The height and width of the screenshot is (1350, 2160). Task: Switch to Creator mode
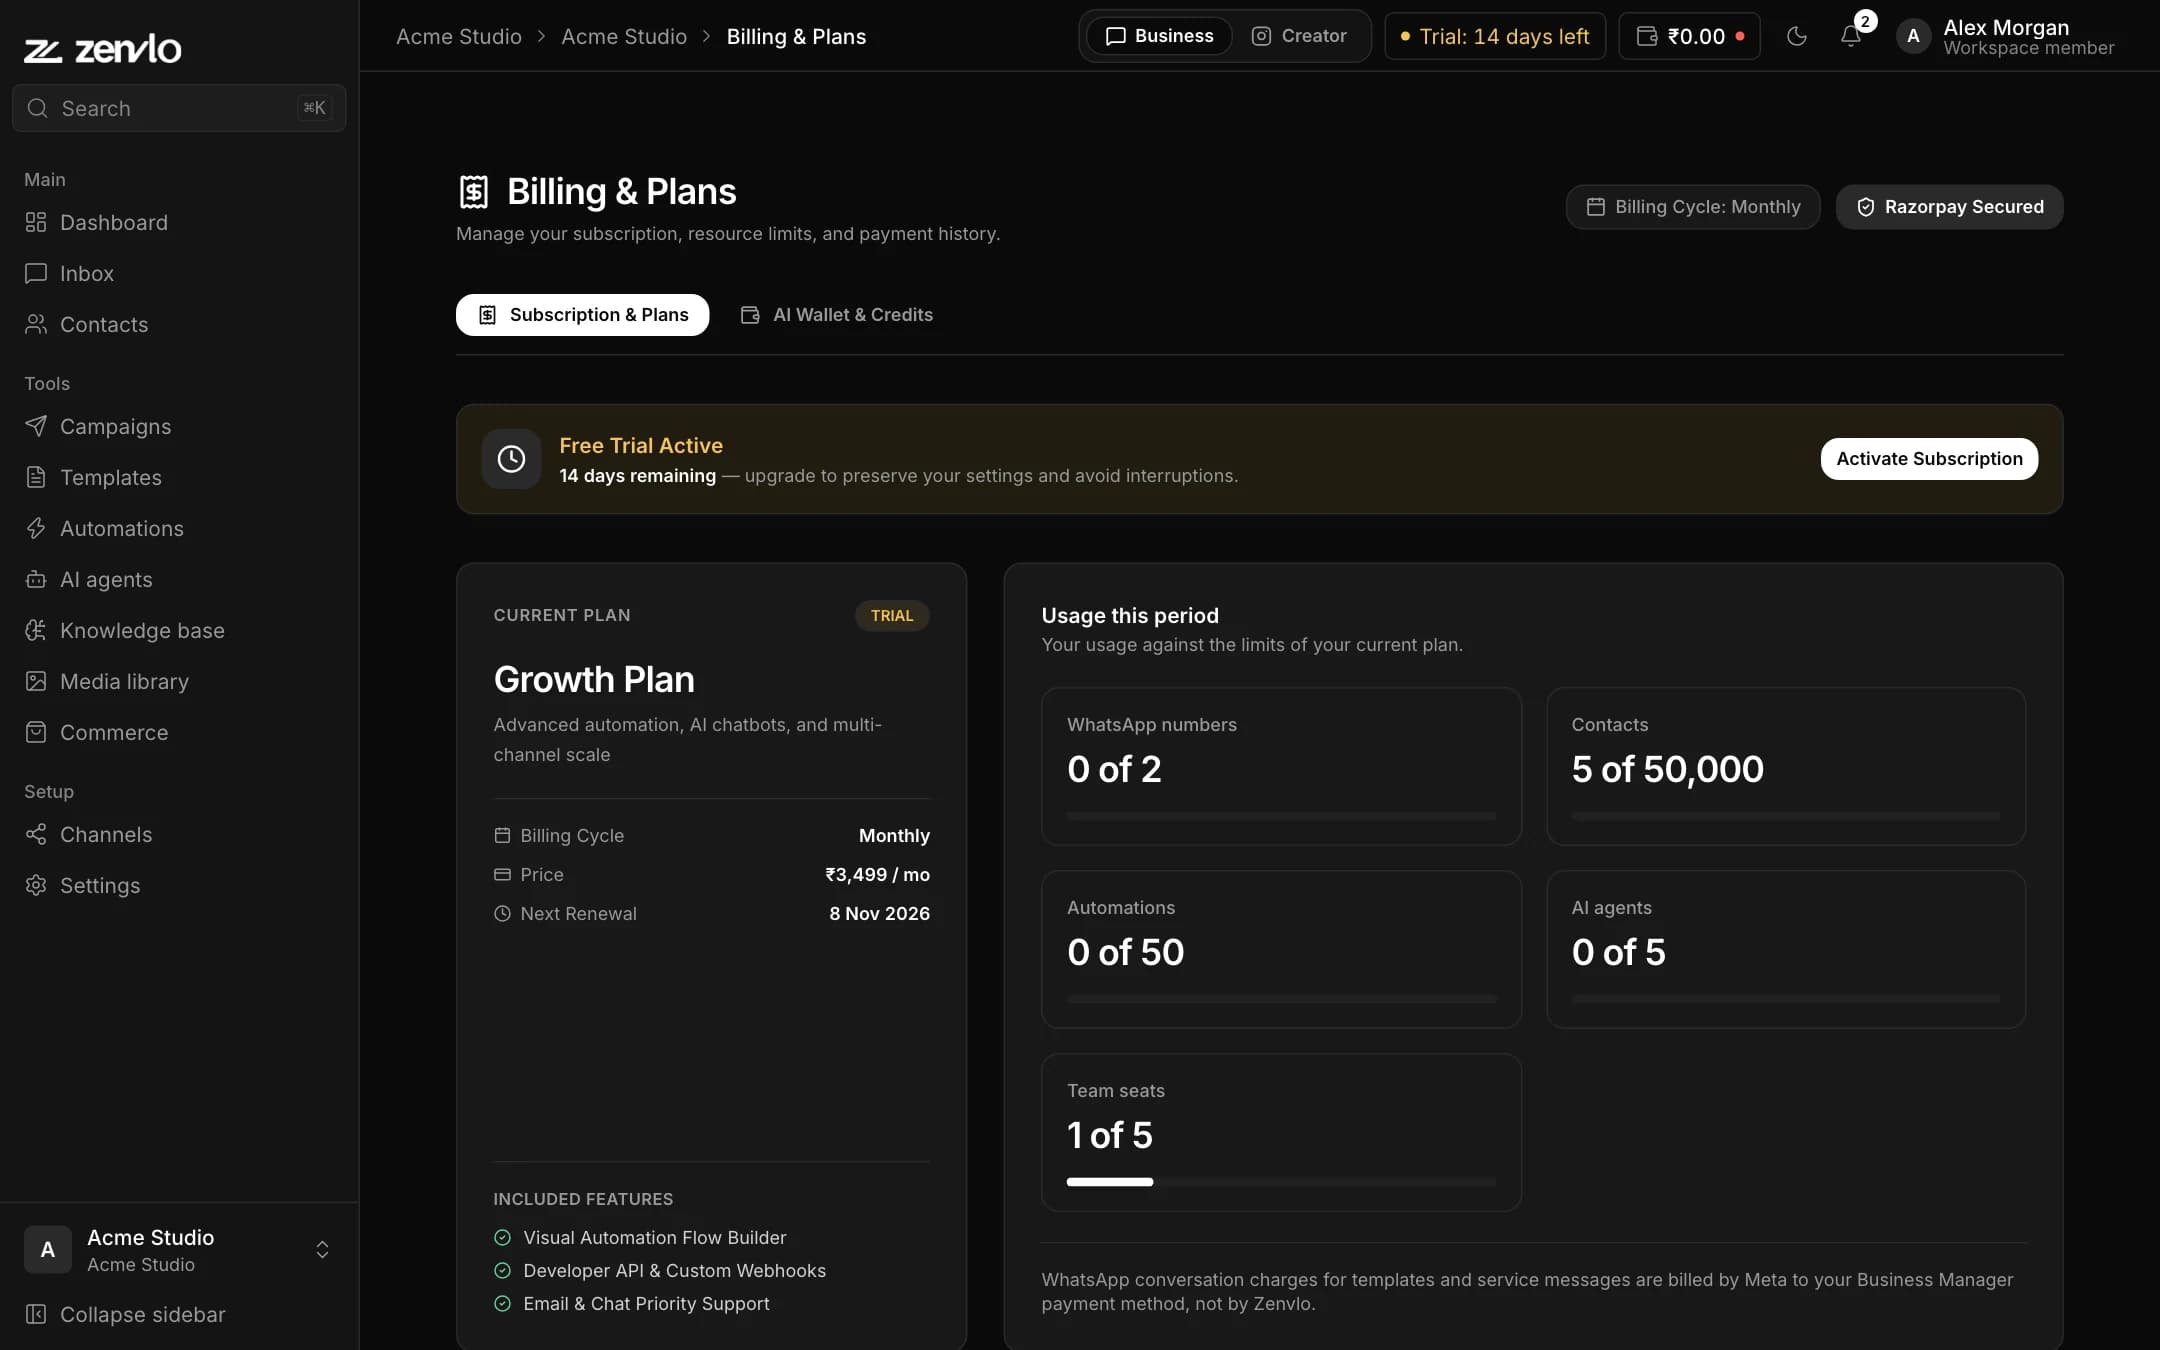(1299, 36)
